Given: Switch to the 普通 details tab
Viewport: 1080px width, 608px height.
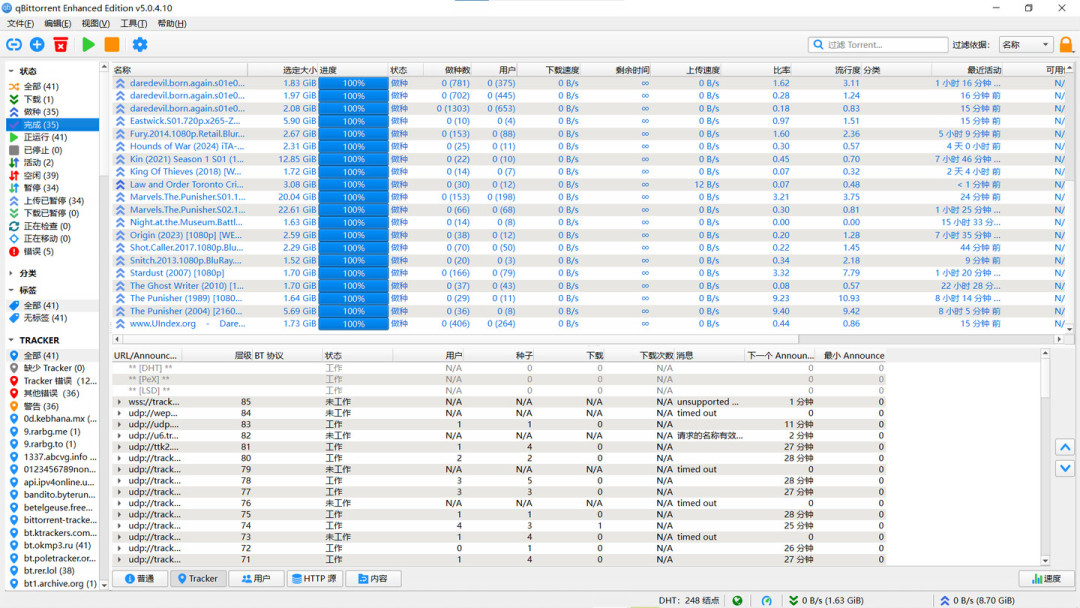Looking at the screenshot, I should tap(140, 578).
